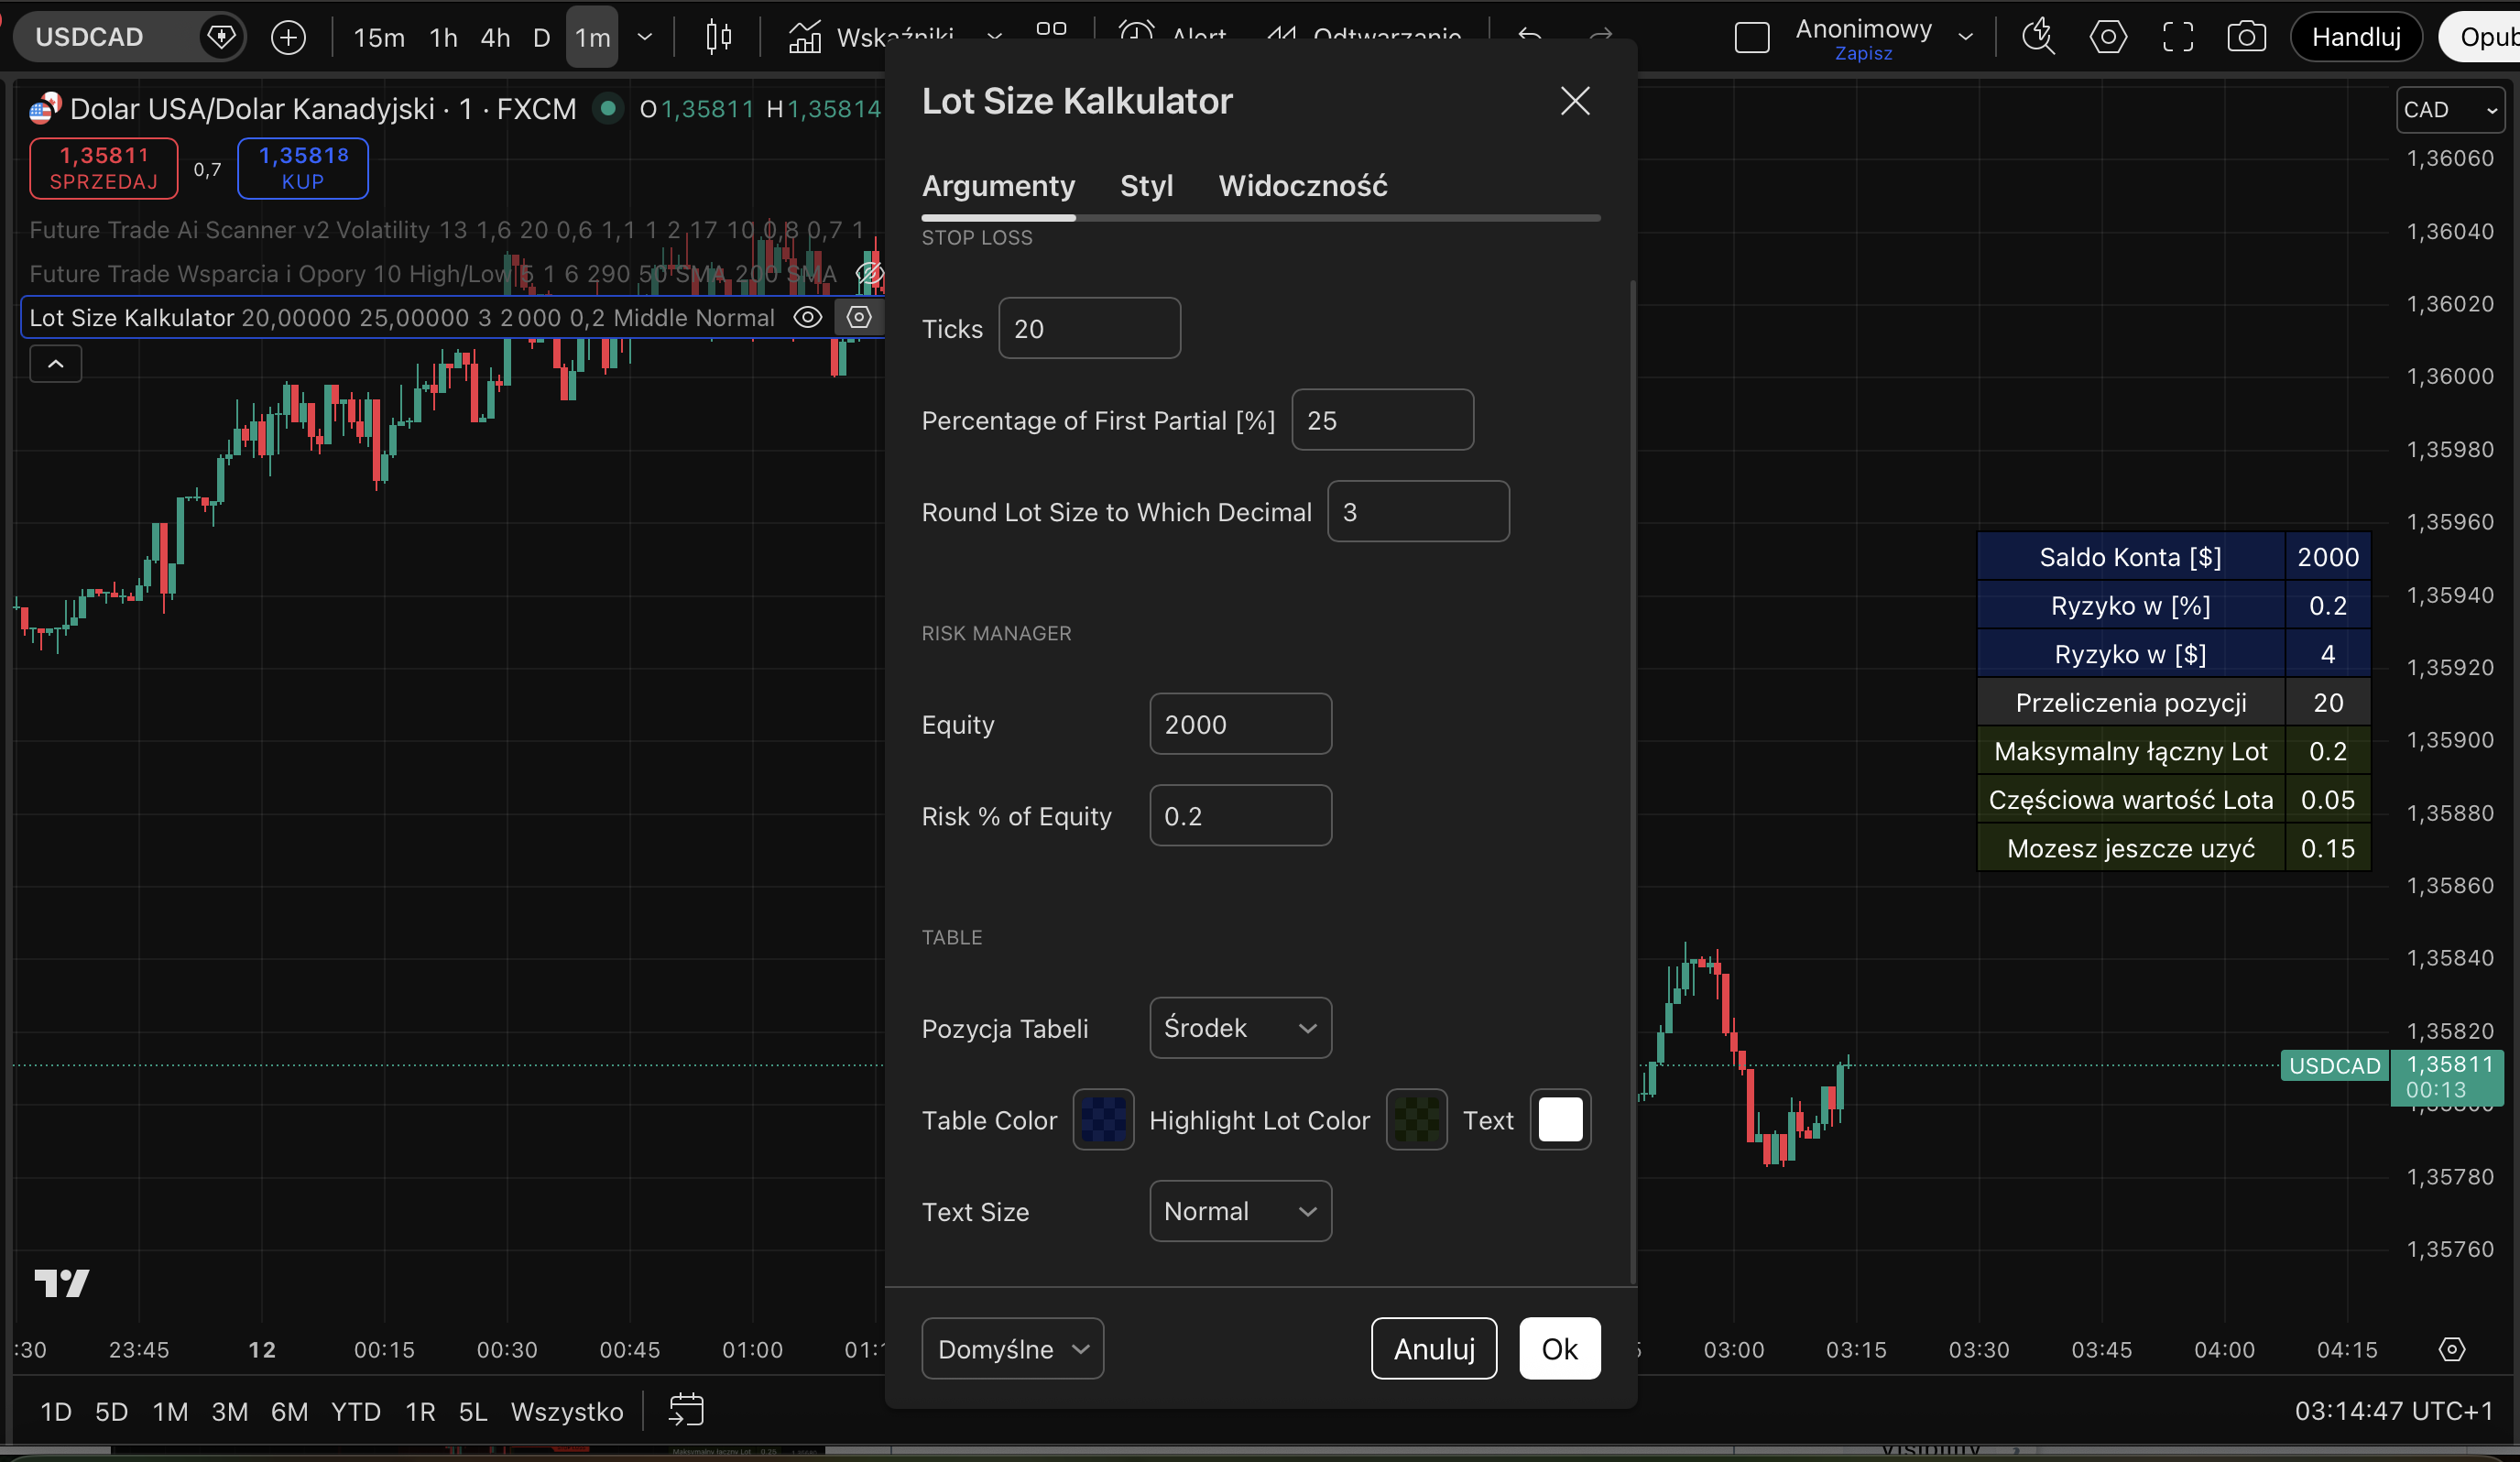The width and height of the screenshot is (2520, 1462).
Task: Switch to the Styl tab
Action: click(1146, 186)
